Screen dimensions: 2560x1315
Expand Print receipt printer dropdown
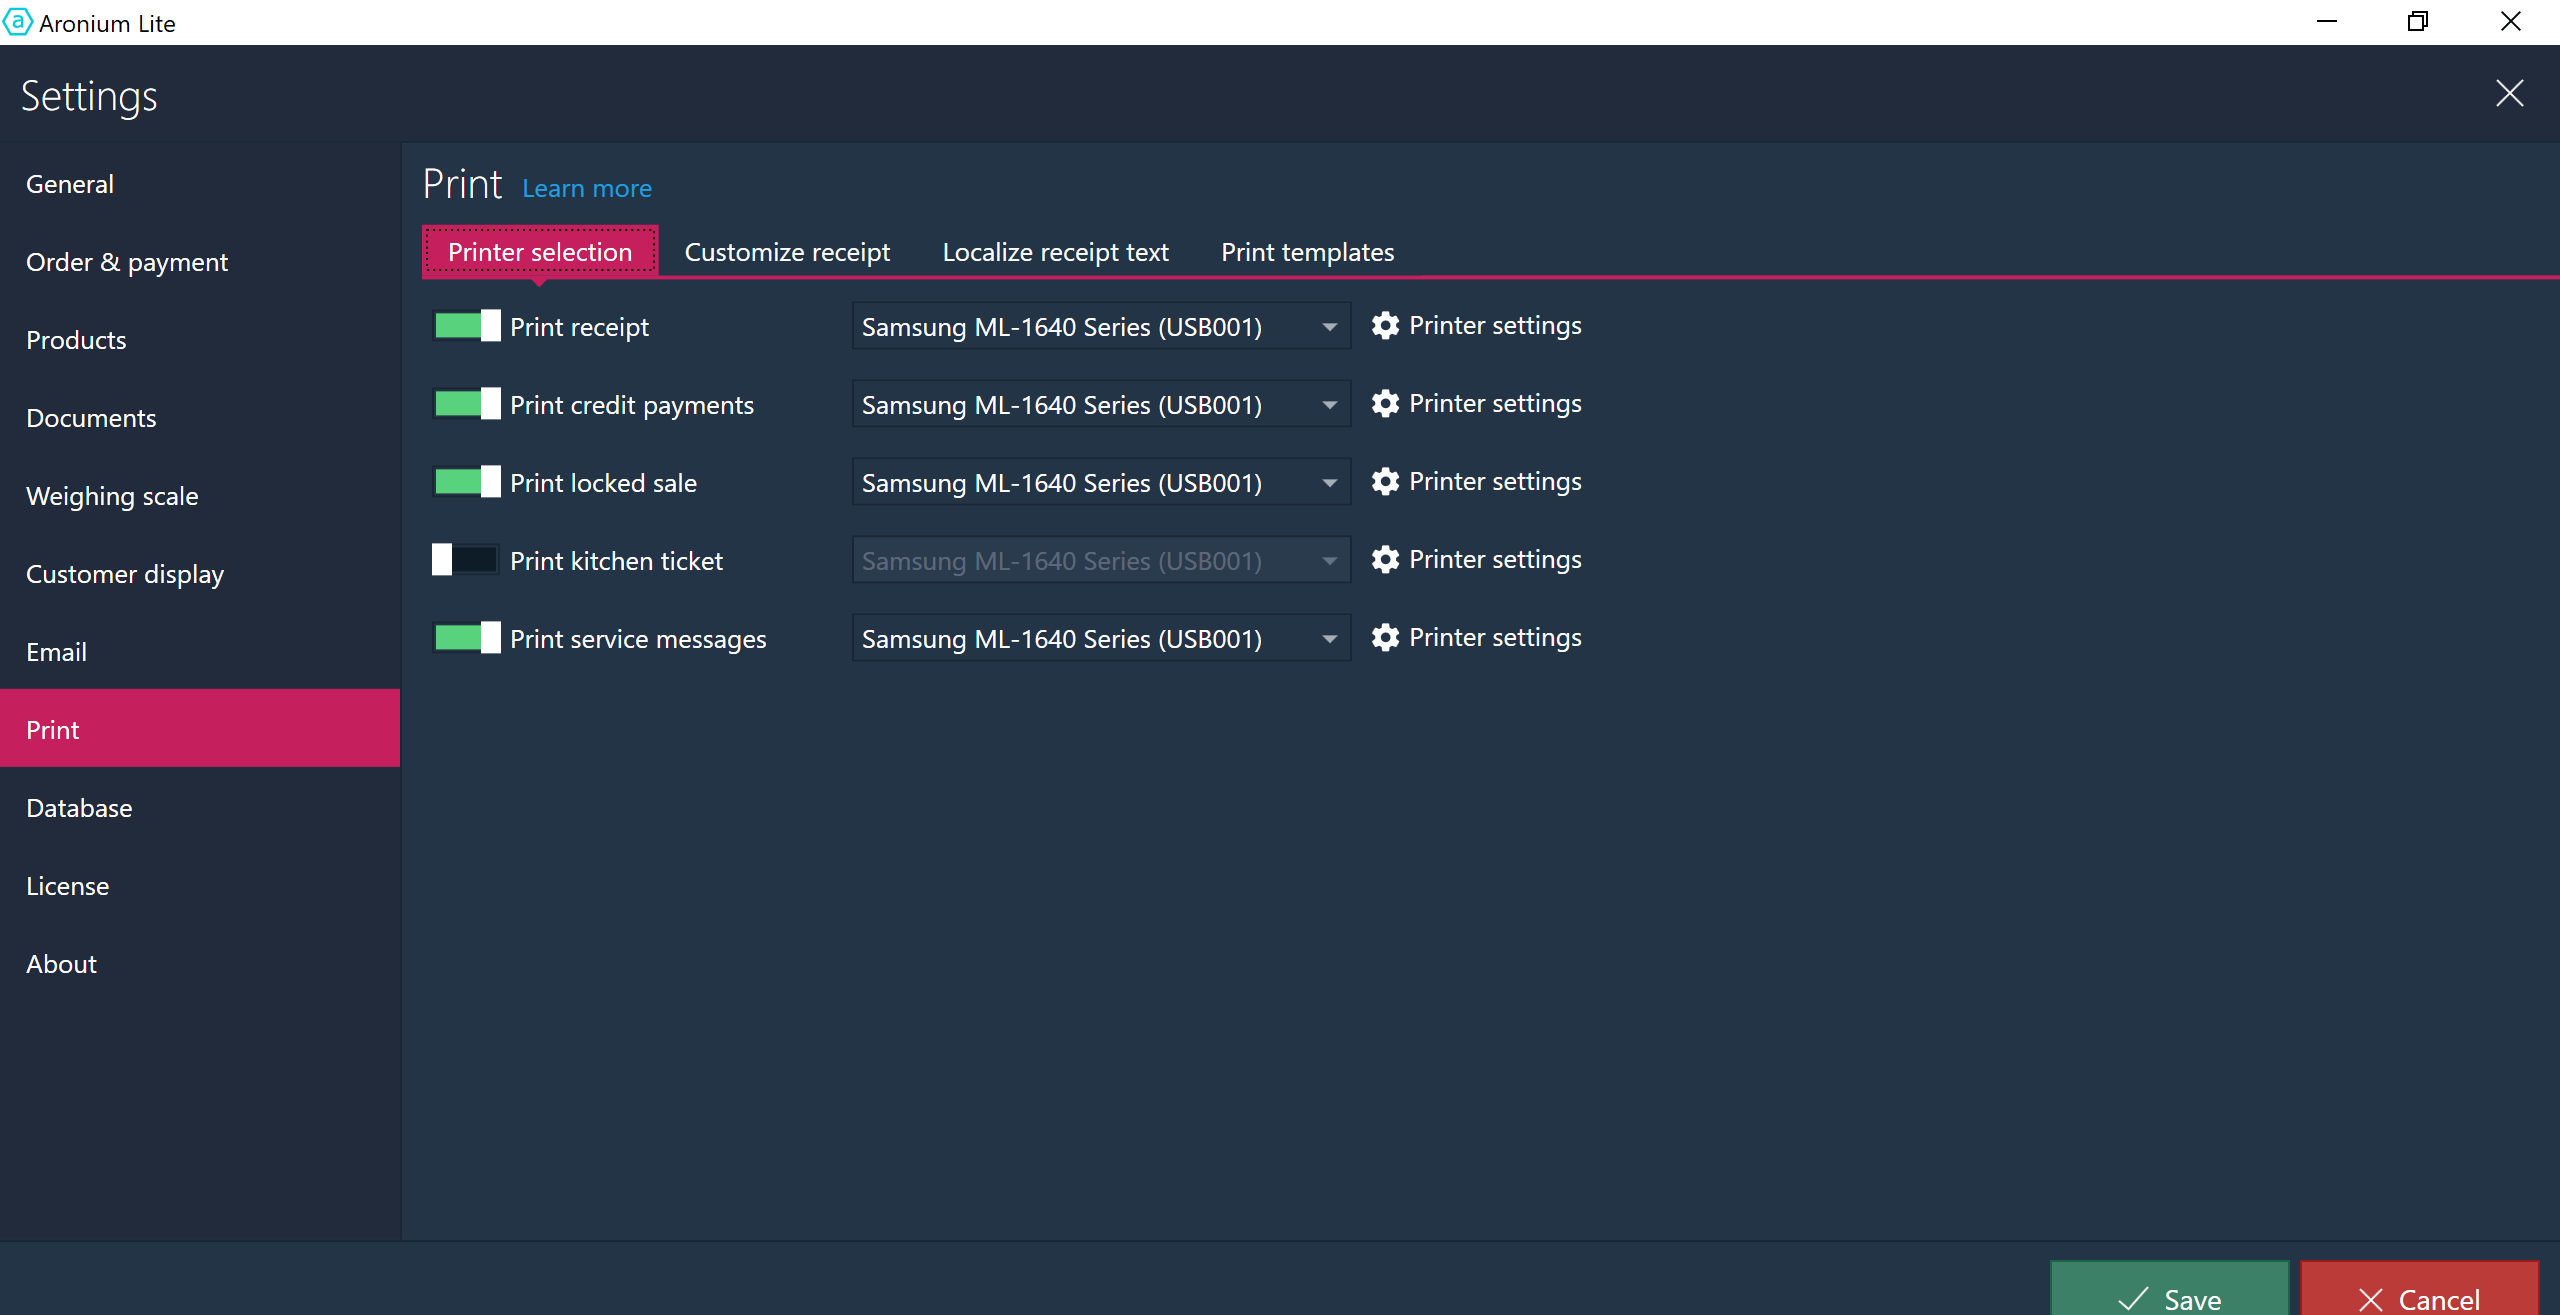pyautogui.click(x=1329, y=327)
